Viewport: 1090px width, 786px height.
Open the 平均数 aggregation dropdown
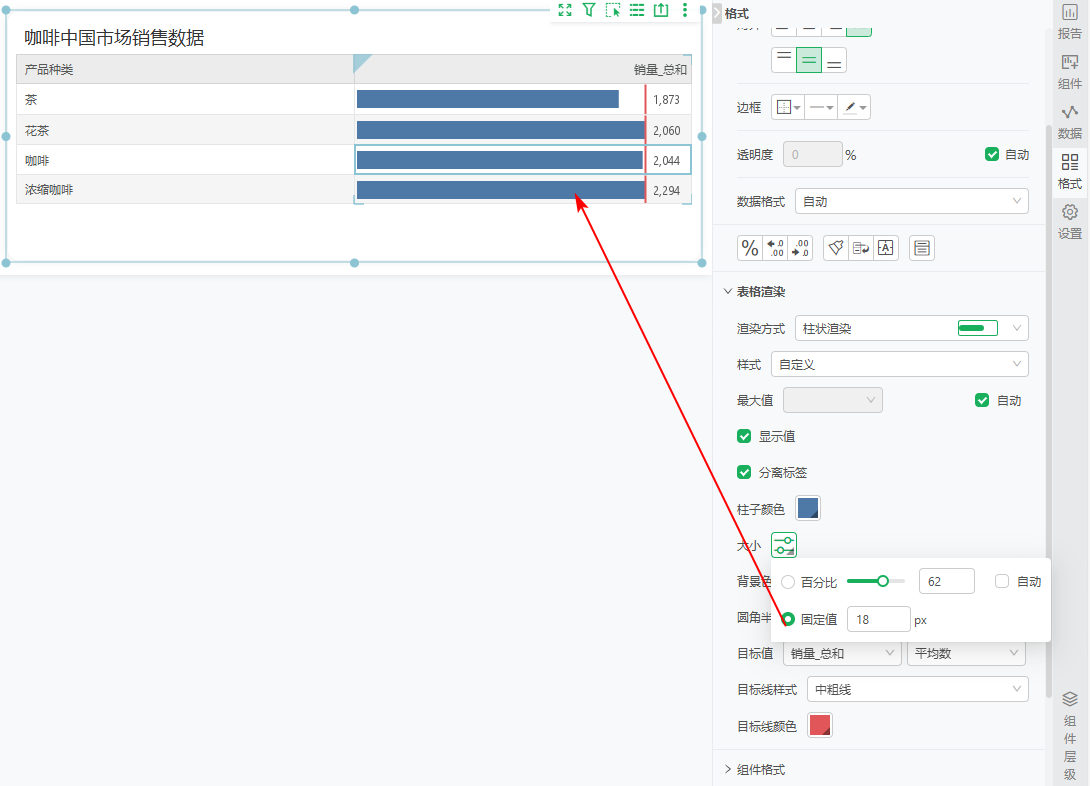[x=966, y=653]
